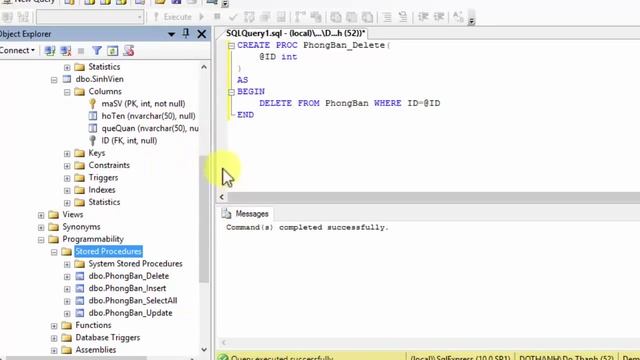
Task: Open the Available Databases combo box
Action: click(90, 17)
